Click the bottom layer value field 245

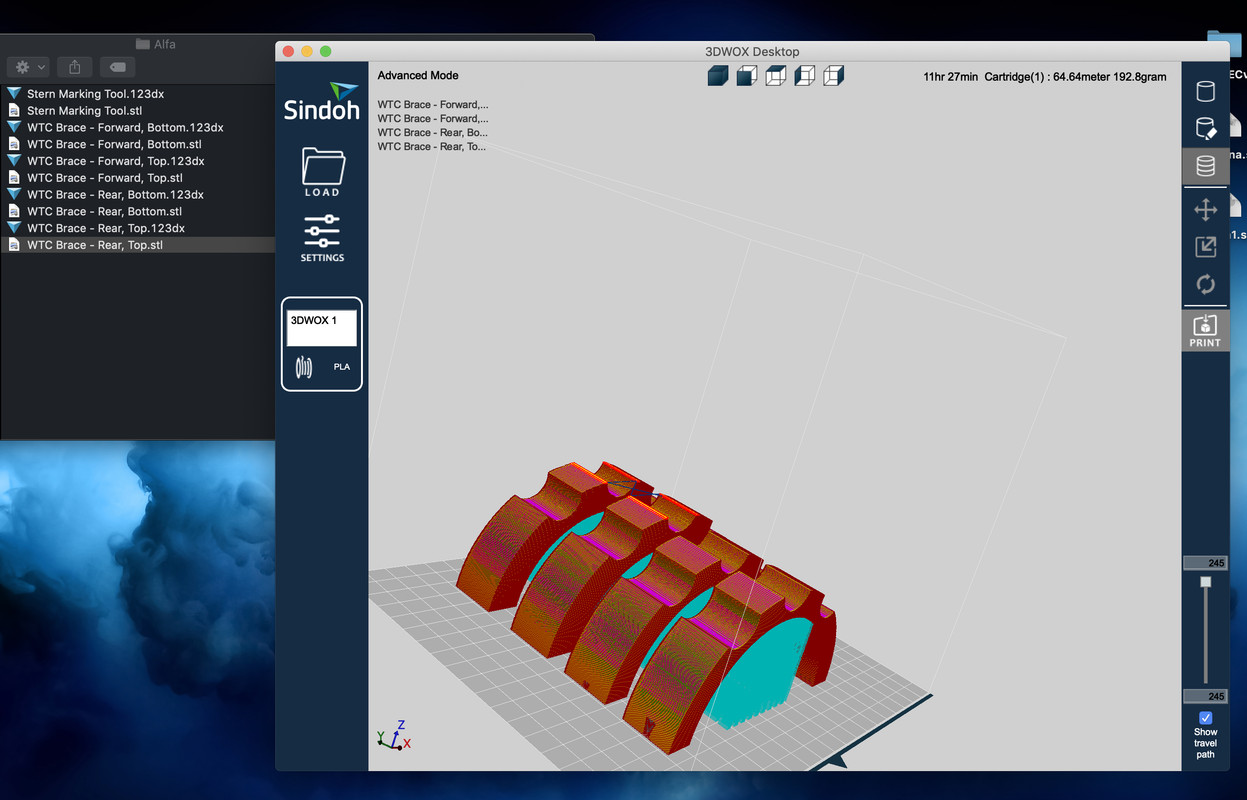tap(1205, 696)
